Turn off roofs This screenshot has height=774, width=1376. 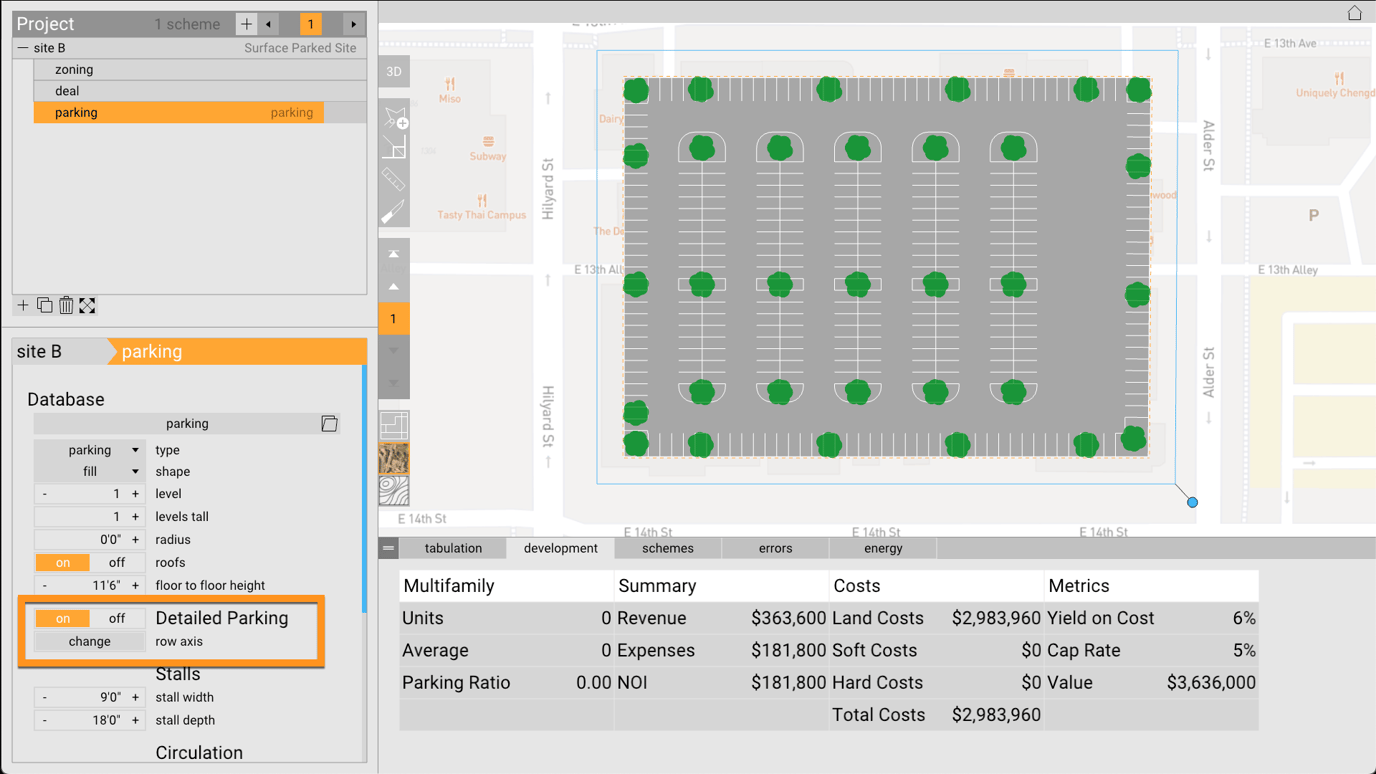pyautogui.click(x=117, y=563)
